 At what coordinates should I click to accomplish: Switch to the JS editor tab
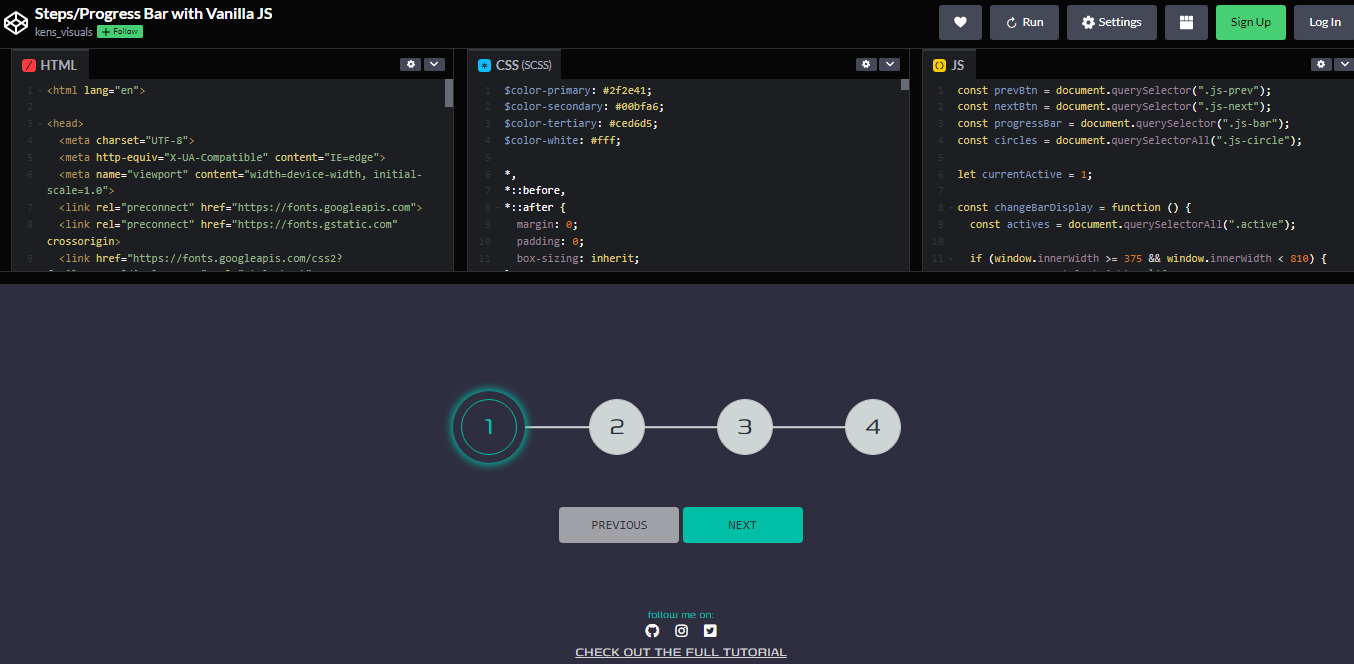click(x=949, y=63)
